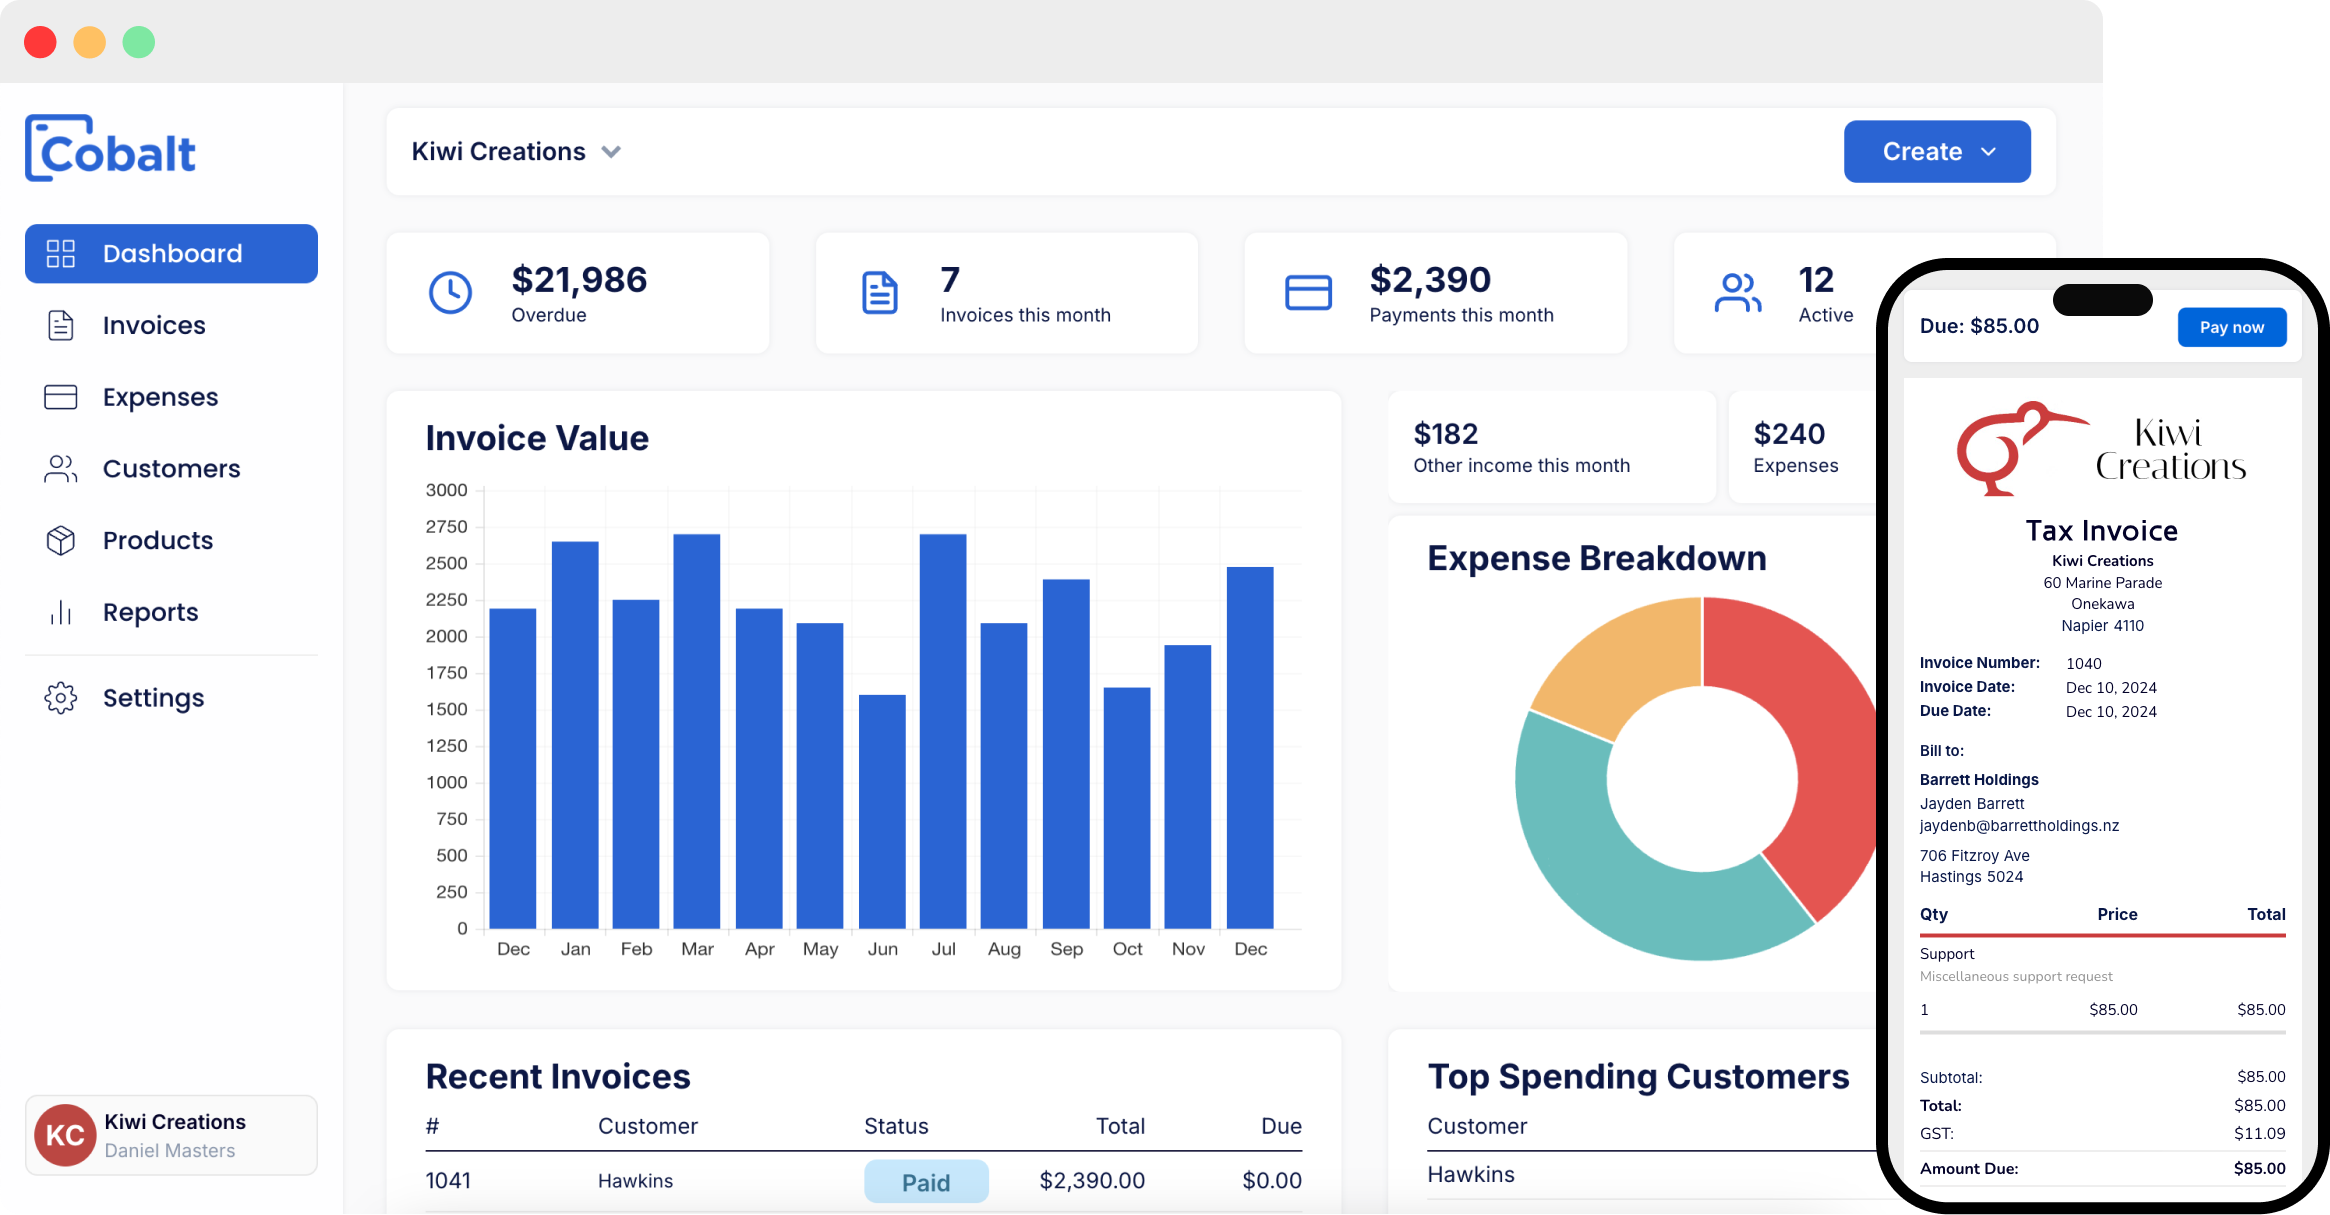This screenshot has width=2330, height=1215.
Task: Click the Customer column header in Recent Invoices
Action: pyautogui.click(x=648, y=1127)
